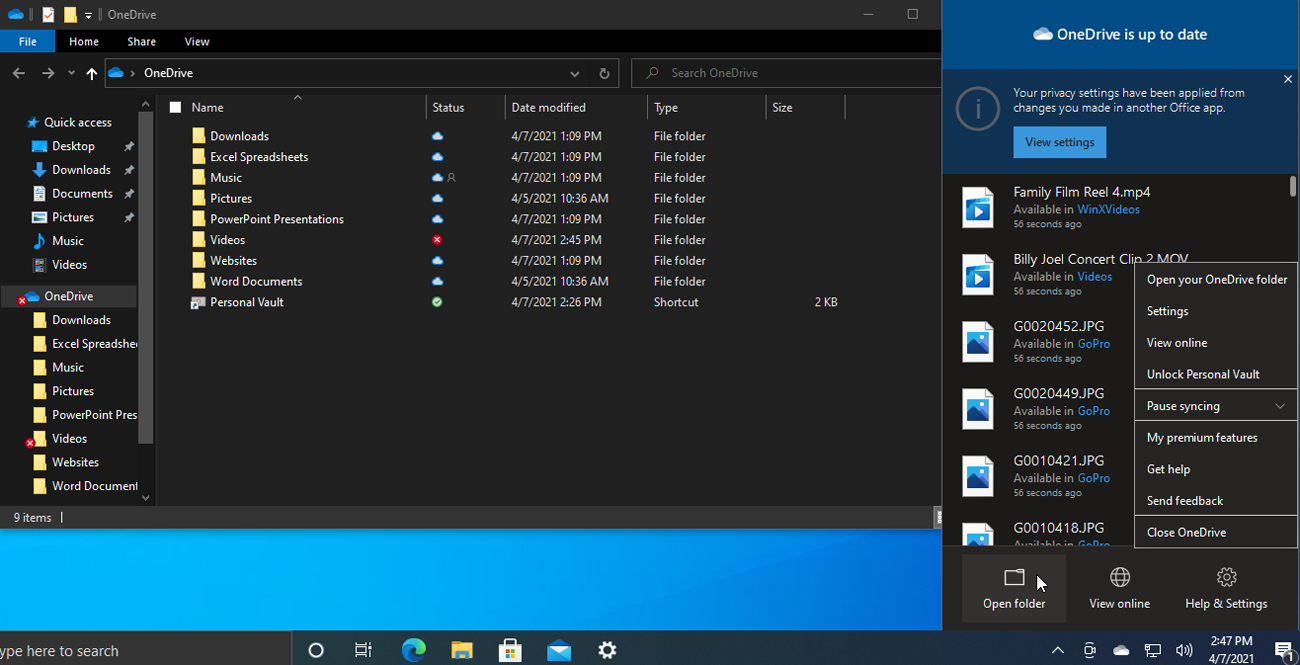1300x665 pixels.
Task: Click the pin icon next to Desktop
Action: [129, 146]
